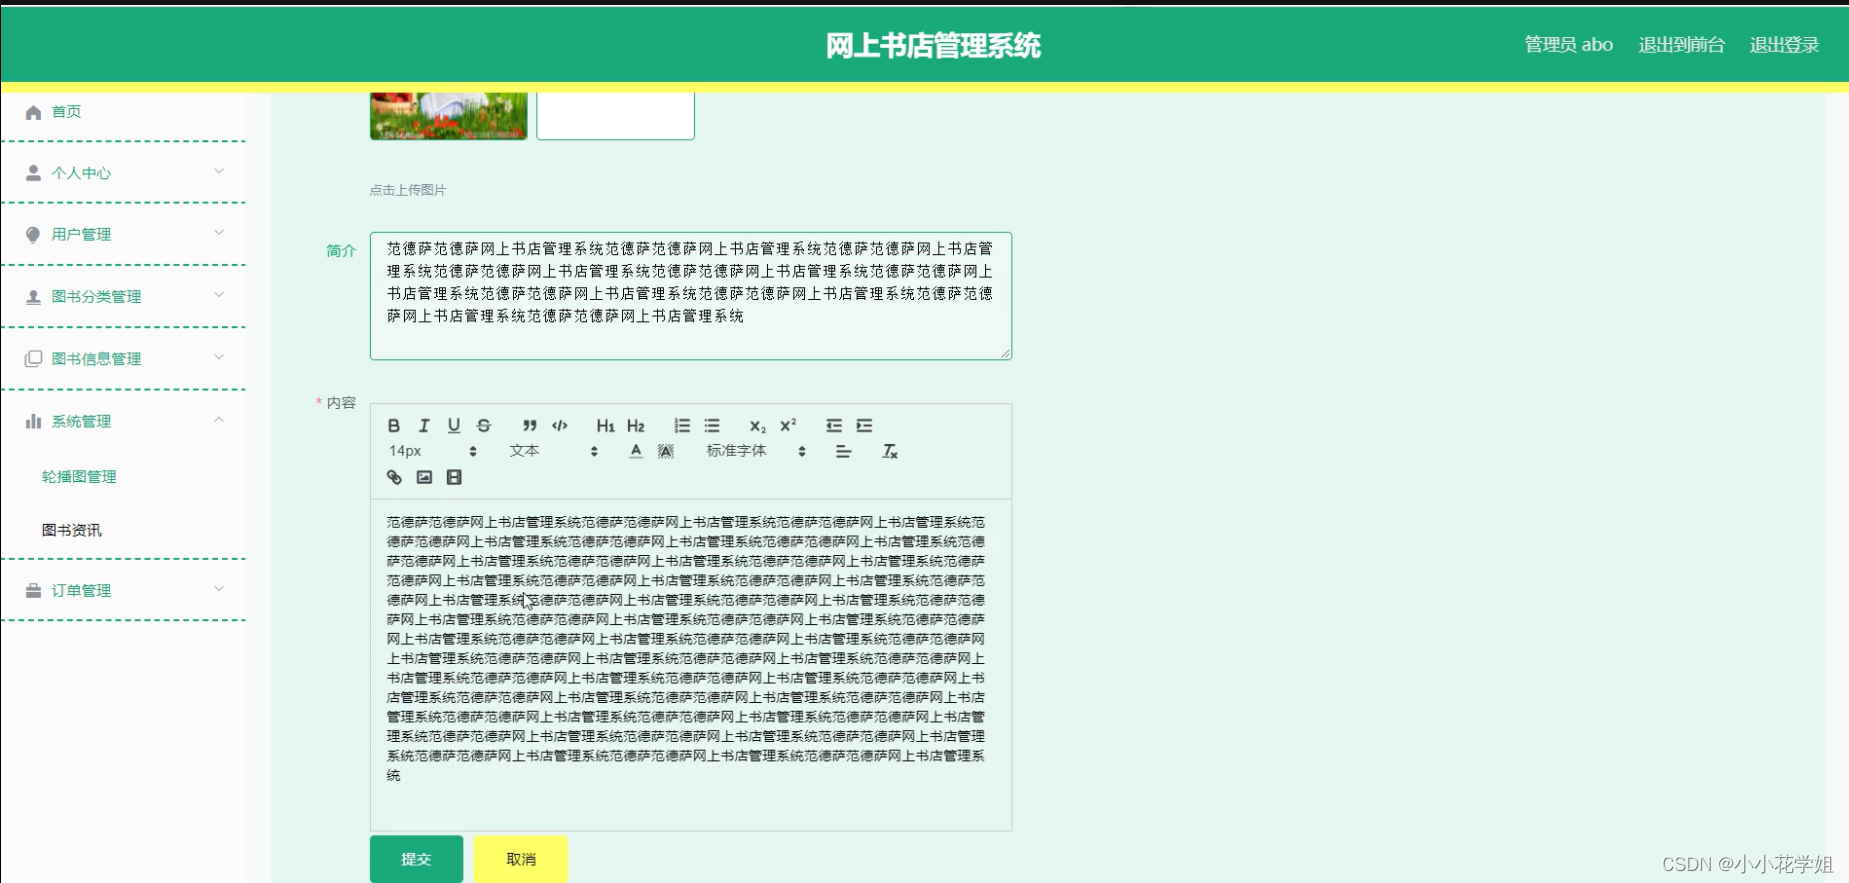The height and width of the screenshot is (883, 1849).
Task: Click inside the 内容 rich text editor body
Action: pos(691,664)
